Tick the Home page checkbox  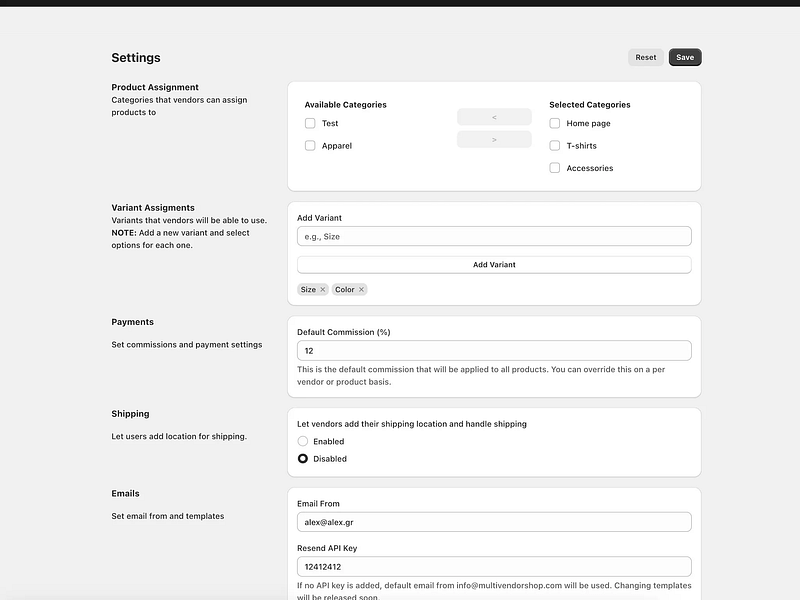(x=555, y=123)
